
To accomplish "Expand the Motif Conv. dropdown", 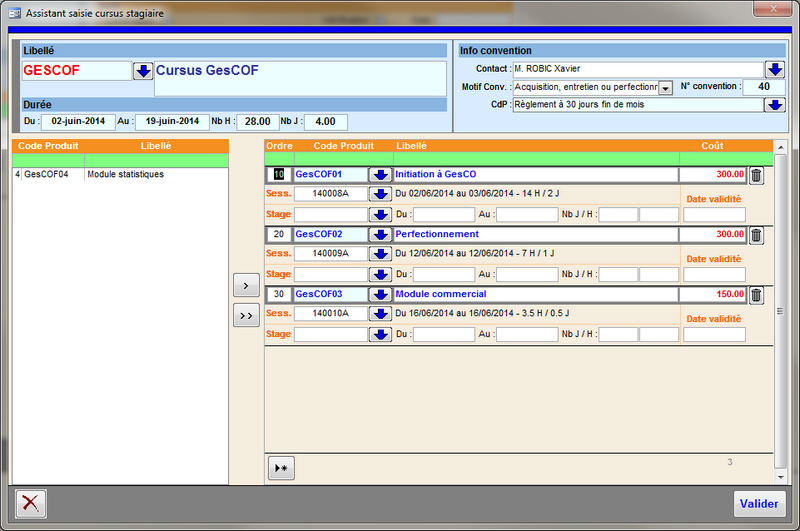I will coord(664,88).
